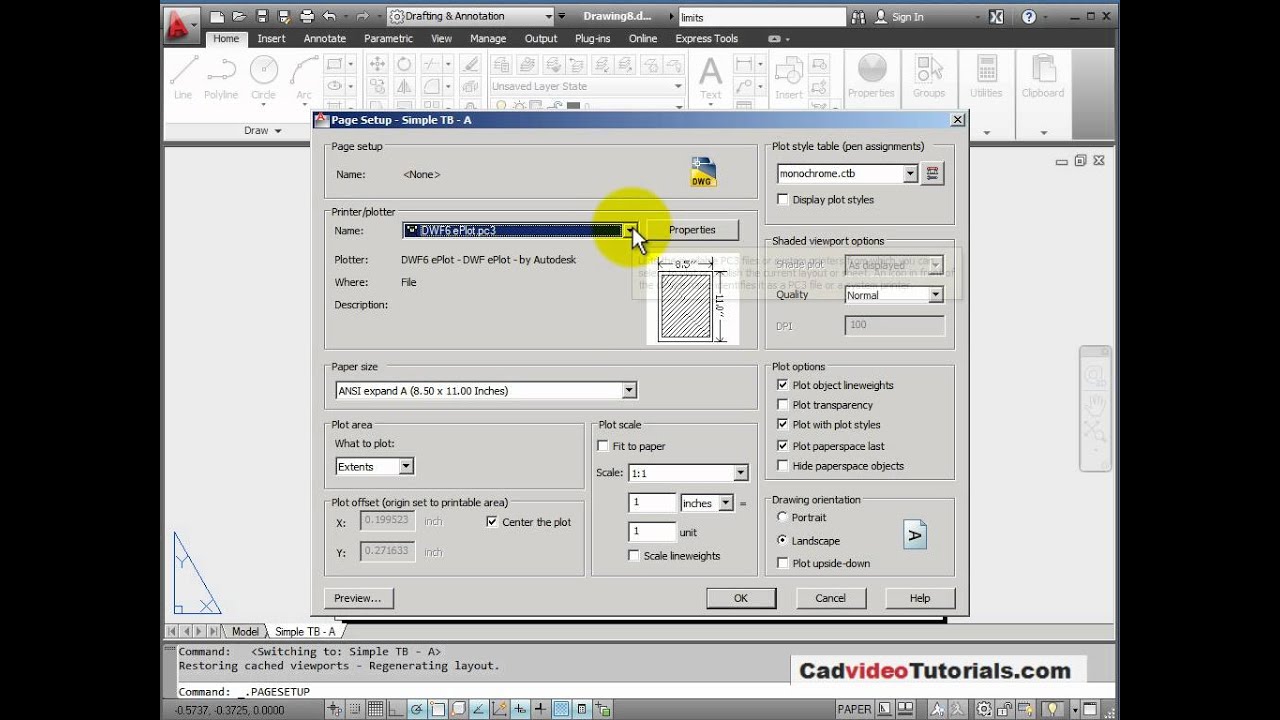The image size is (1280, 720).
Task: Click the Open file icon in quick access toolbar
Action: [240, 16]
